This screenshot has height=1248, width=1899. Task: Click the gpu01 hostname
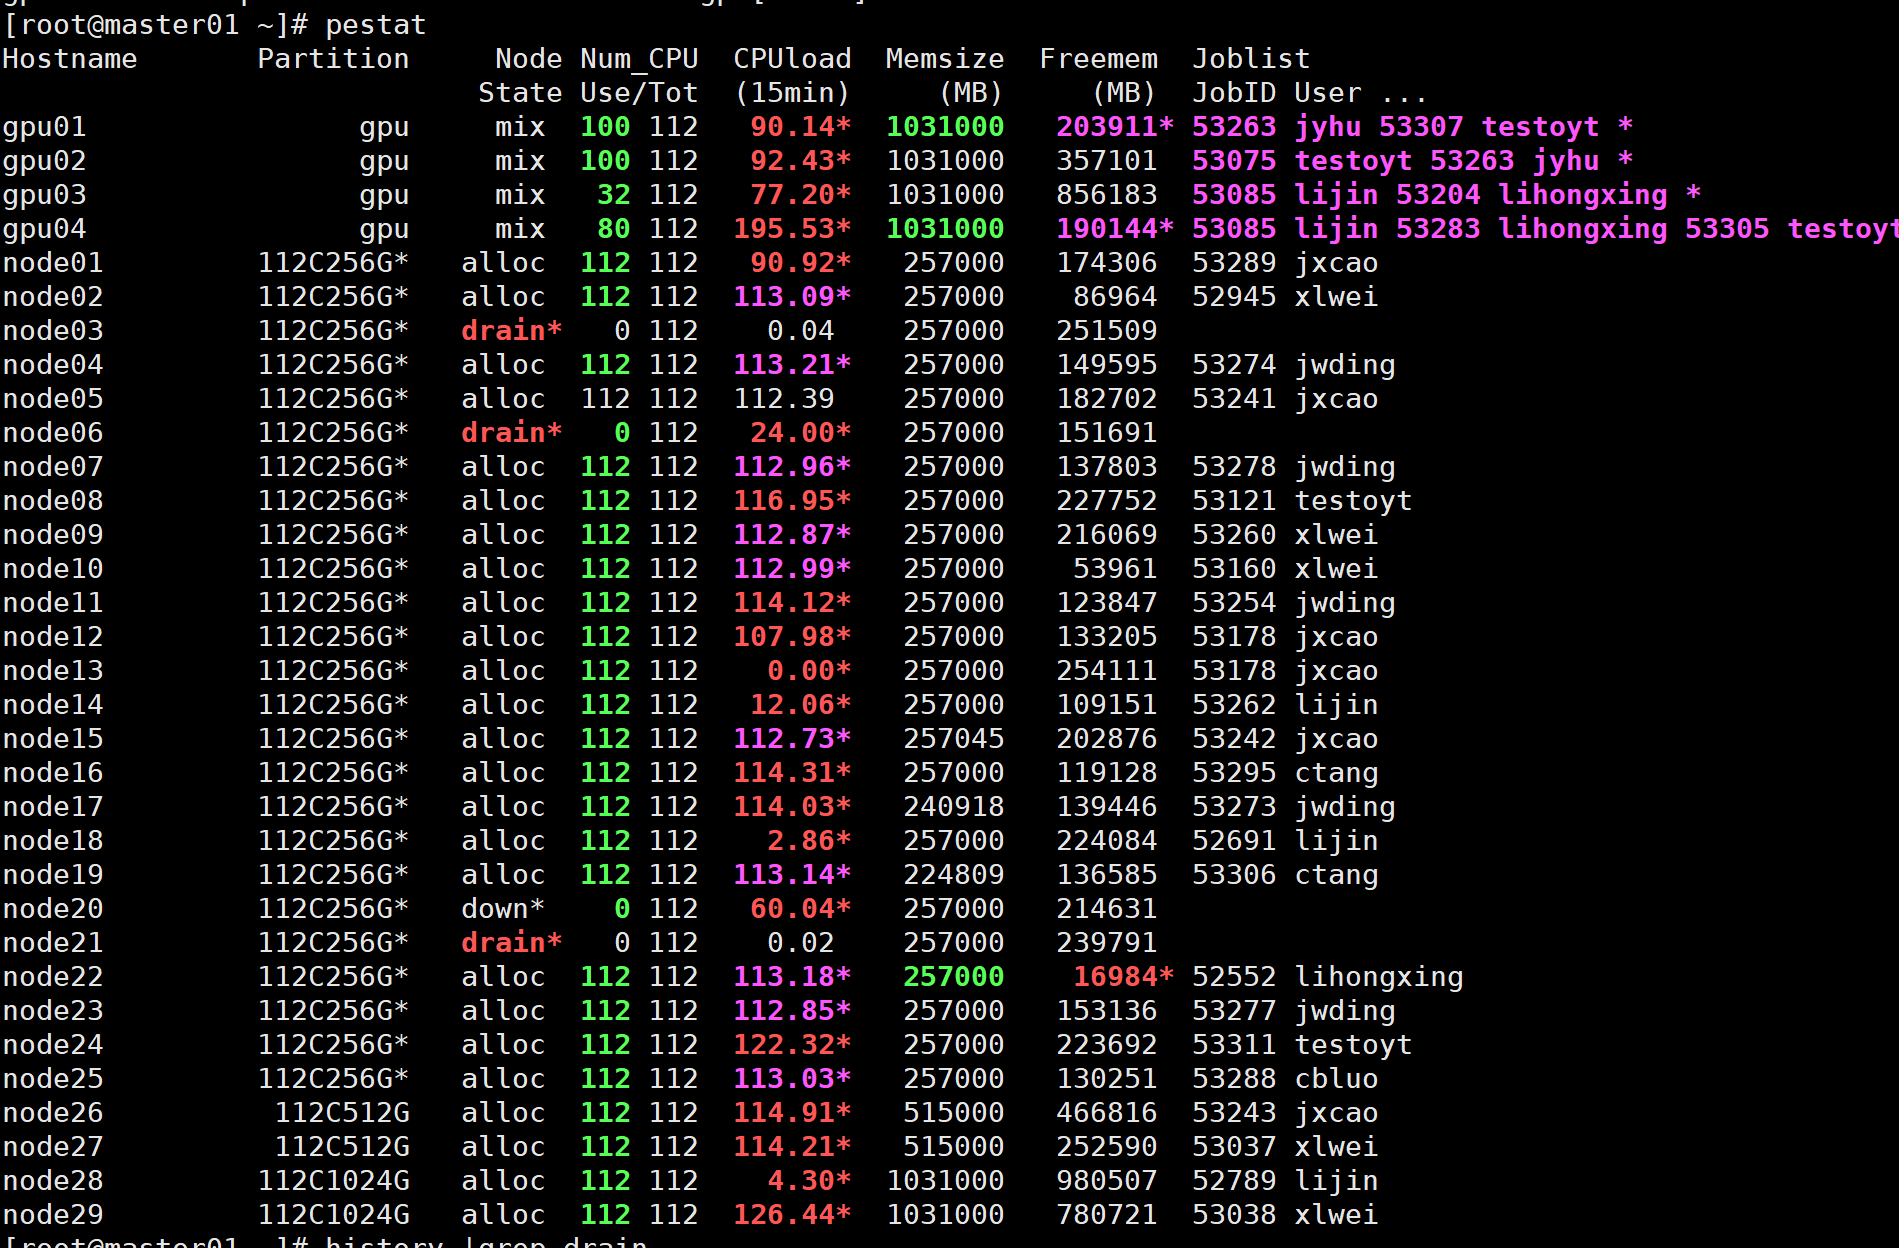pos(45,127)
